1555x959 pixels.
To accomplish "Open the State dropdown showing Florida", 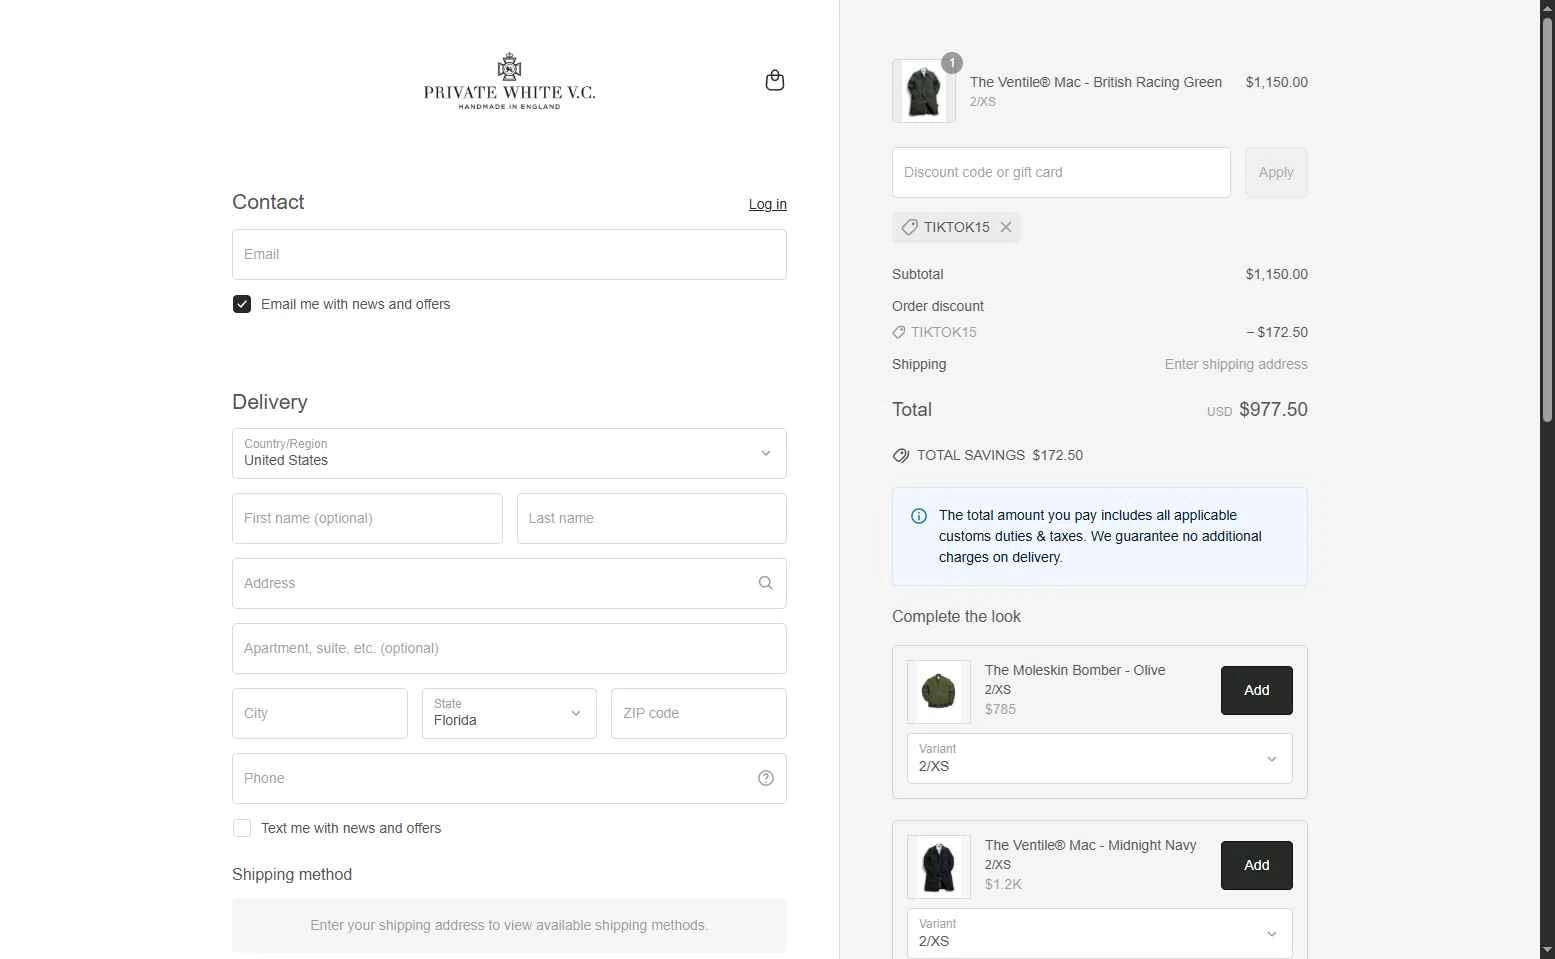I will click(x=509, y=714).
